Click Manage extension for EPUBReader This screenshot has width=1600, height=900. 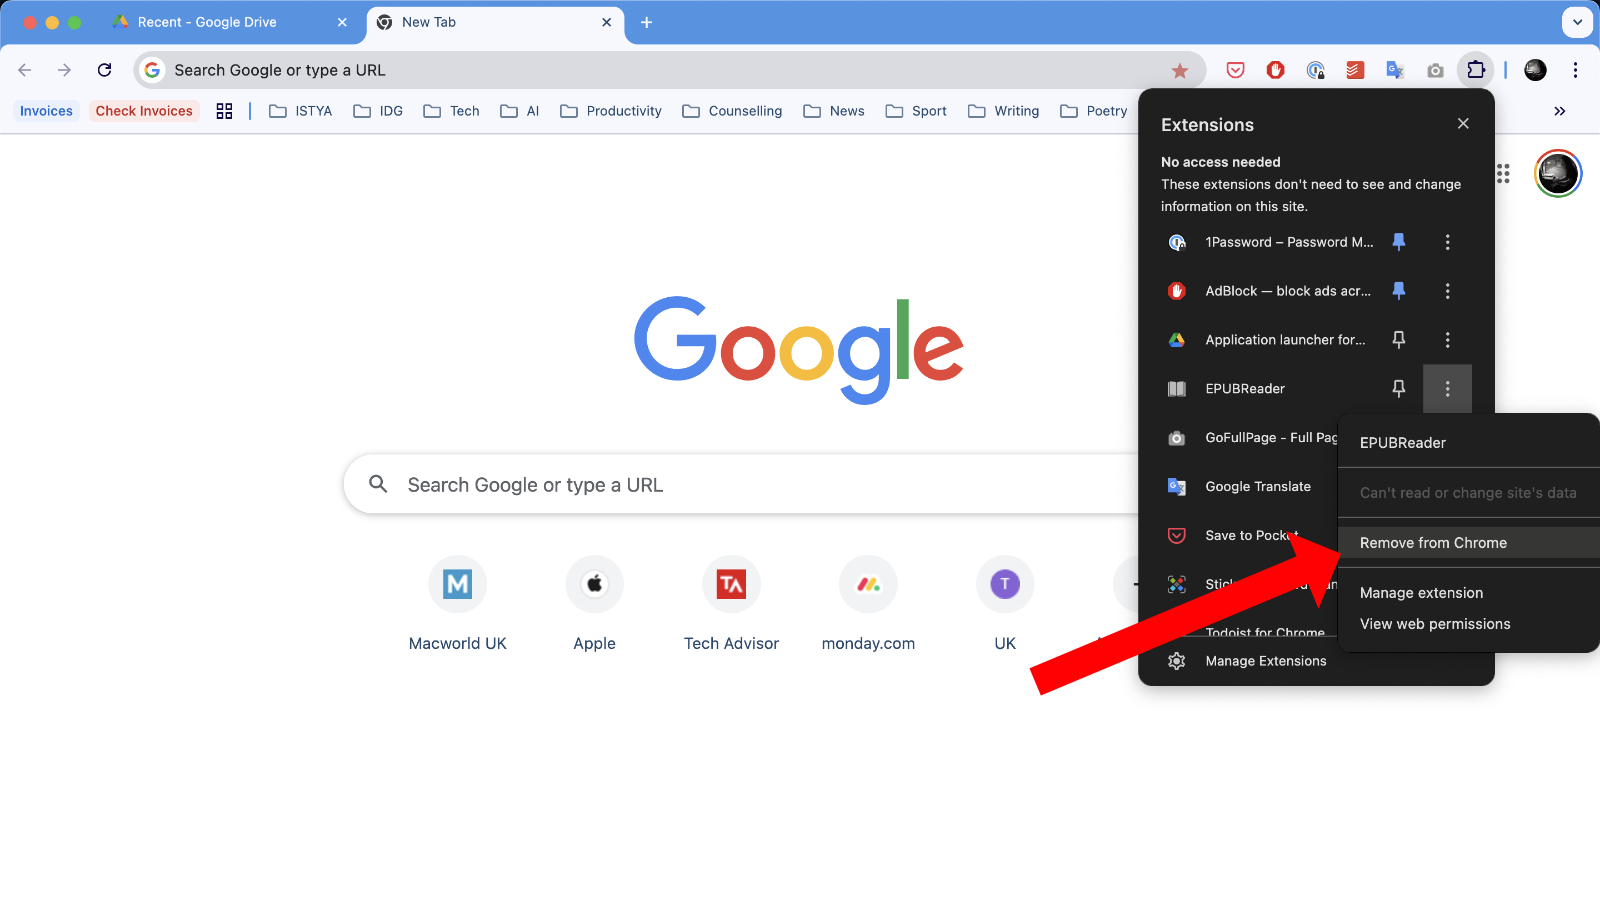pyautogui.click(x=1420, y=592)
